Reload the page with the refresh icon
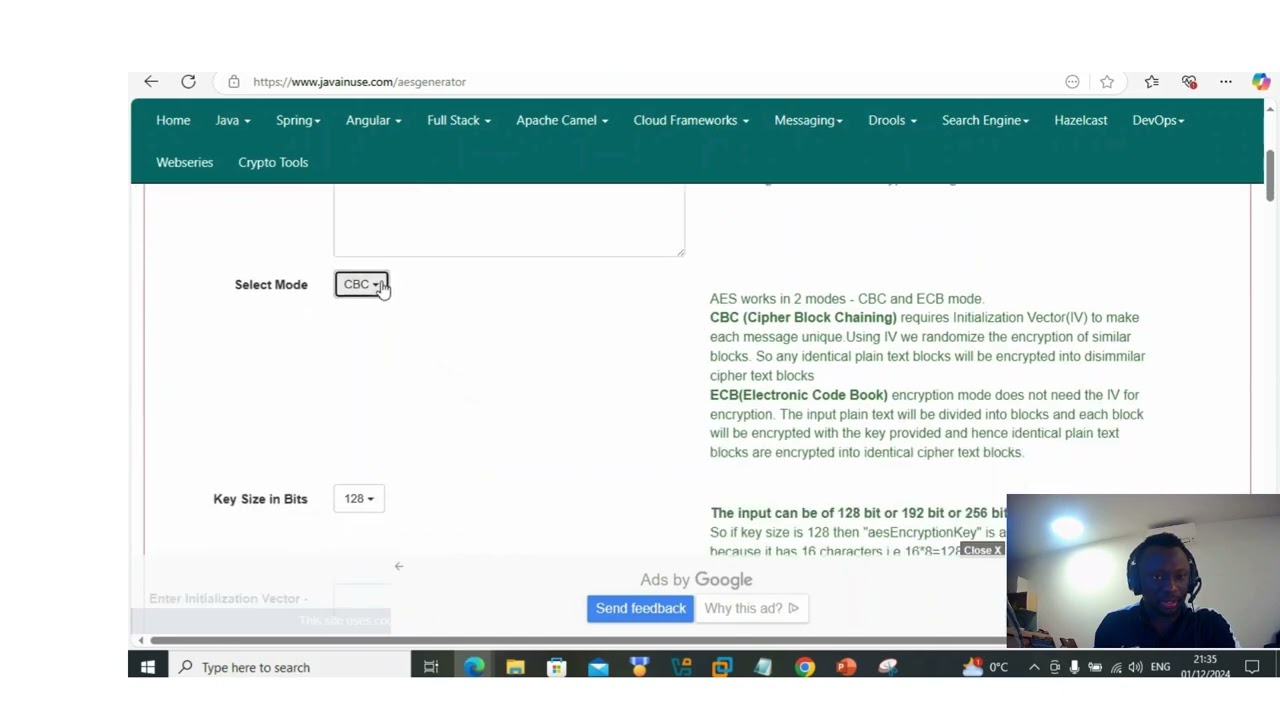Screen dimensions: 1280x720 click(x=188, y=82)
